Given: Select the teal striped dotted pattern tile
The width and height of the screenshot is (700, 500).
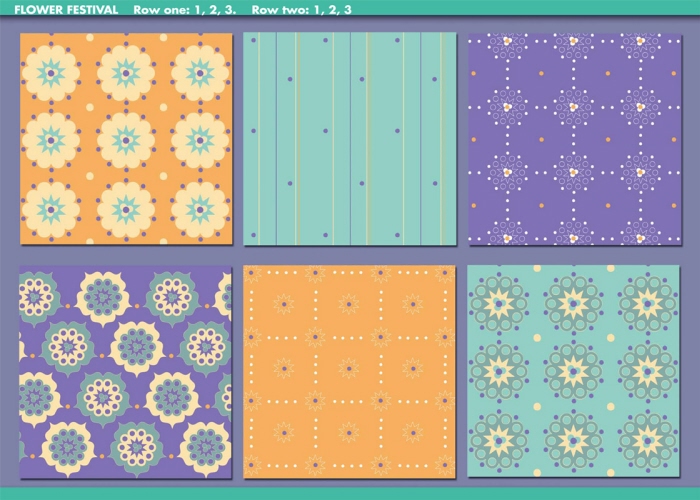Looking at the screenshot, I should [x=350, y=138].
